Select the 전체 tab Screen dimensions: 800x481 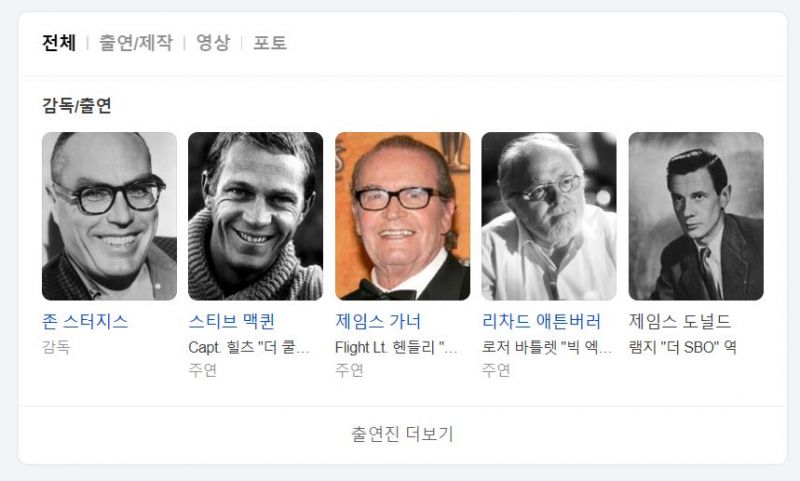[x=59, y=42]
